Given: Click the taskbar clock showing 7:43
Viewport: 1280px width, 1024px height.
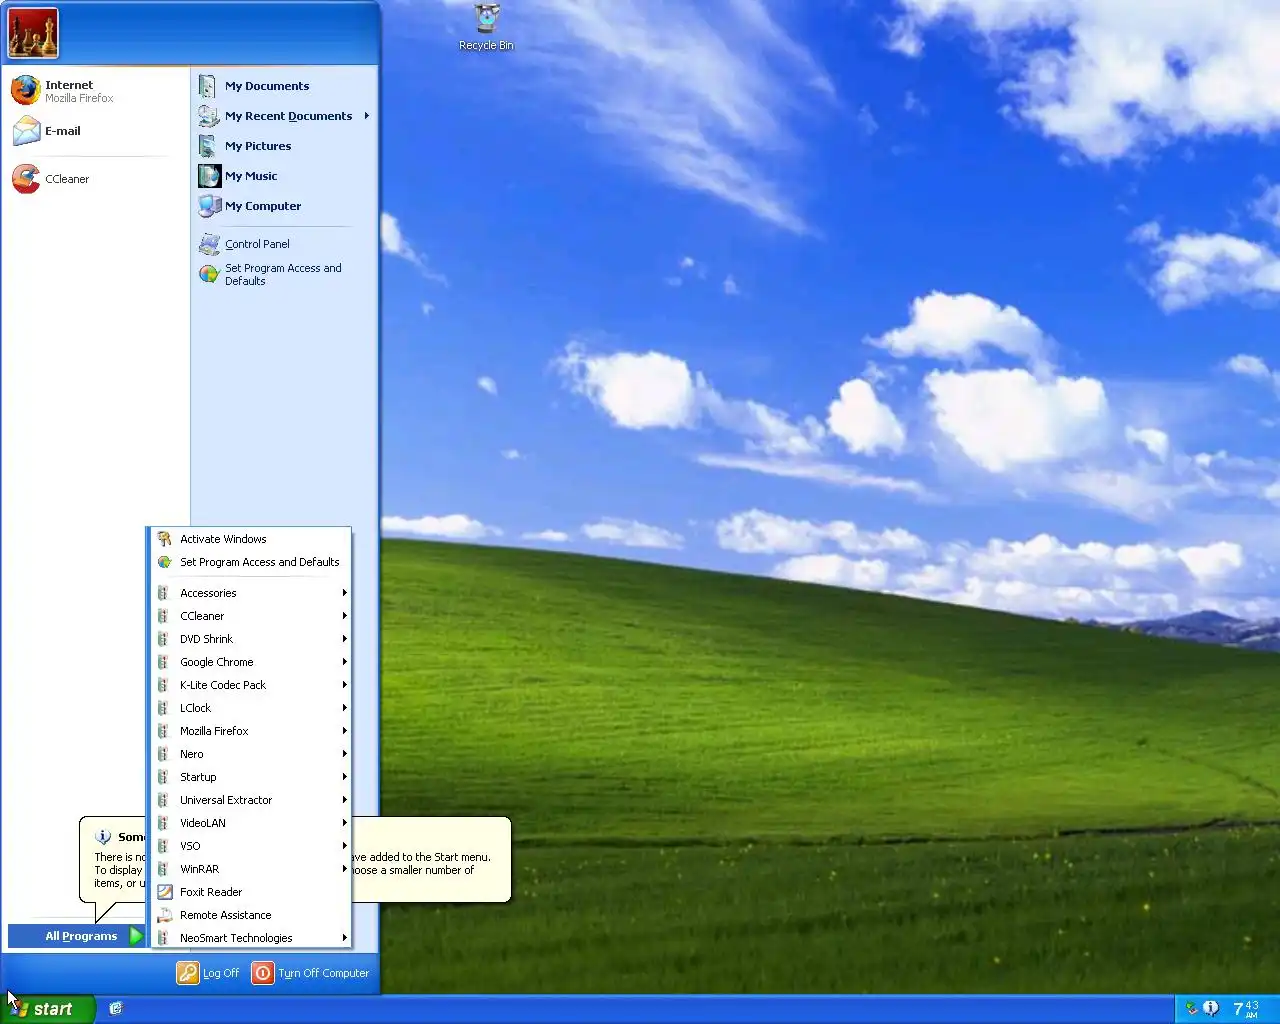Looking at the screenshot, I should [x=1246, y=1009].
